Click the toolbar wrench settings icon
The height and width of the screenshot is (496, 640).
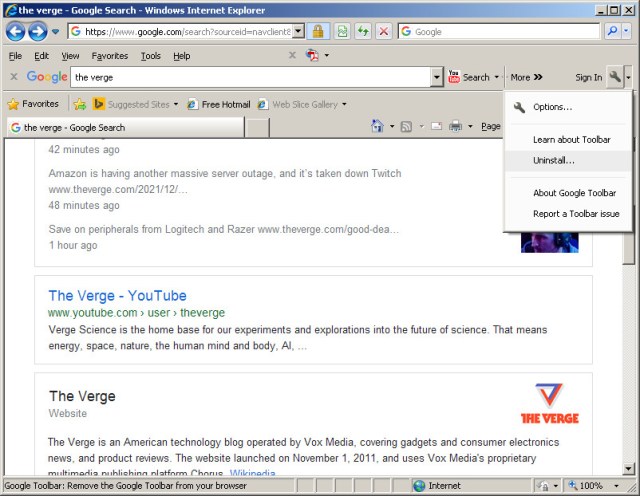pos(615,76)
